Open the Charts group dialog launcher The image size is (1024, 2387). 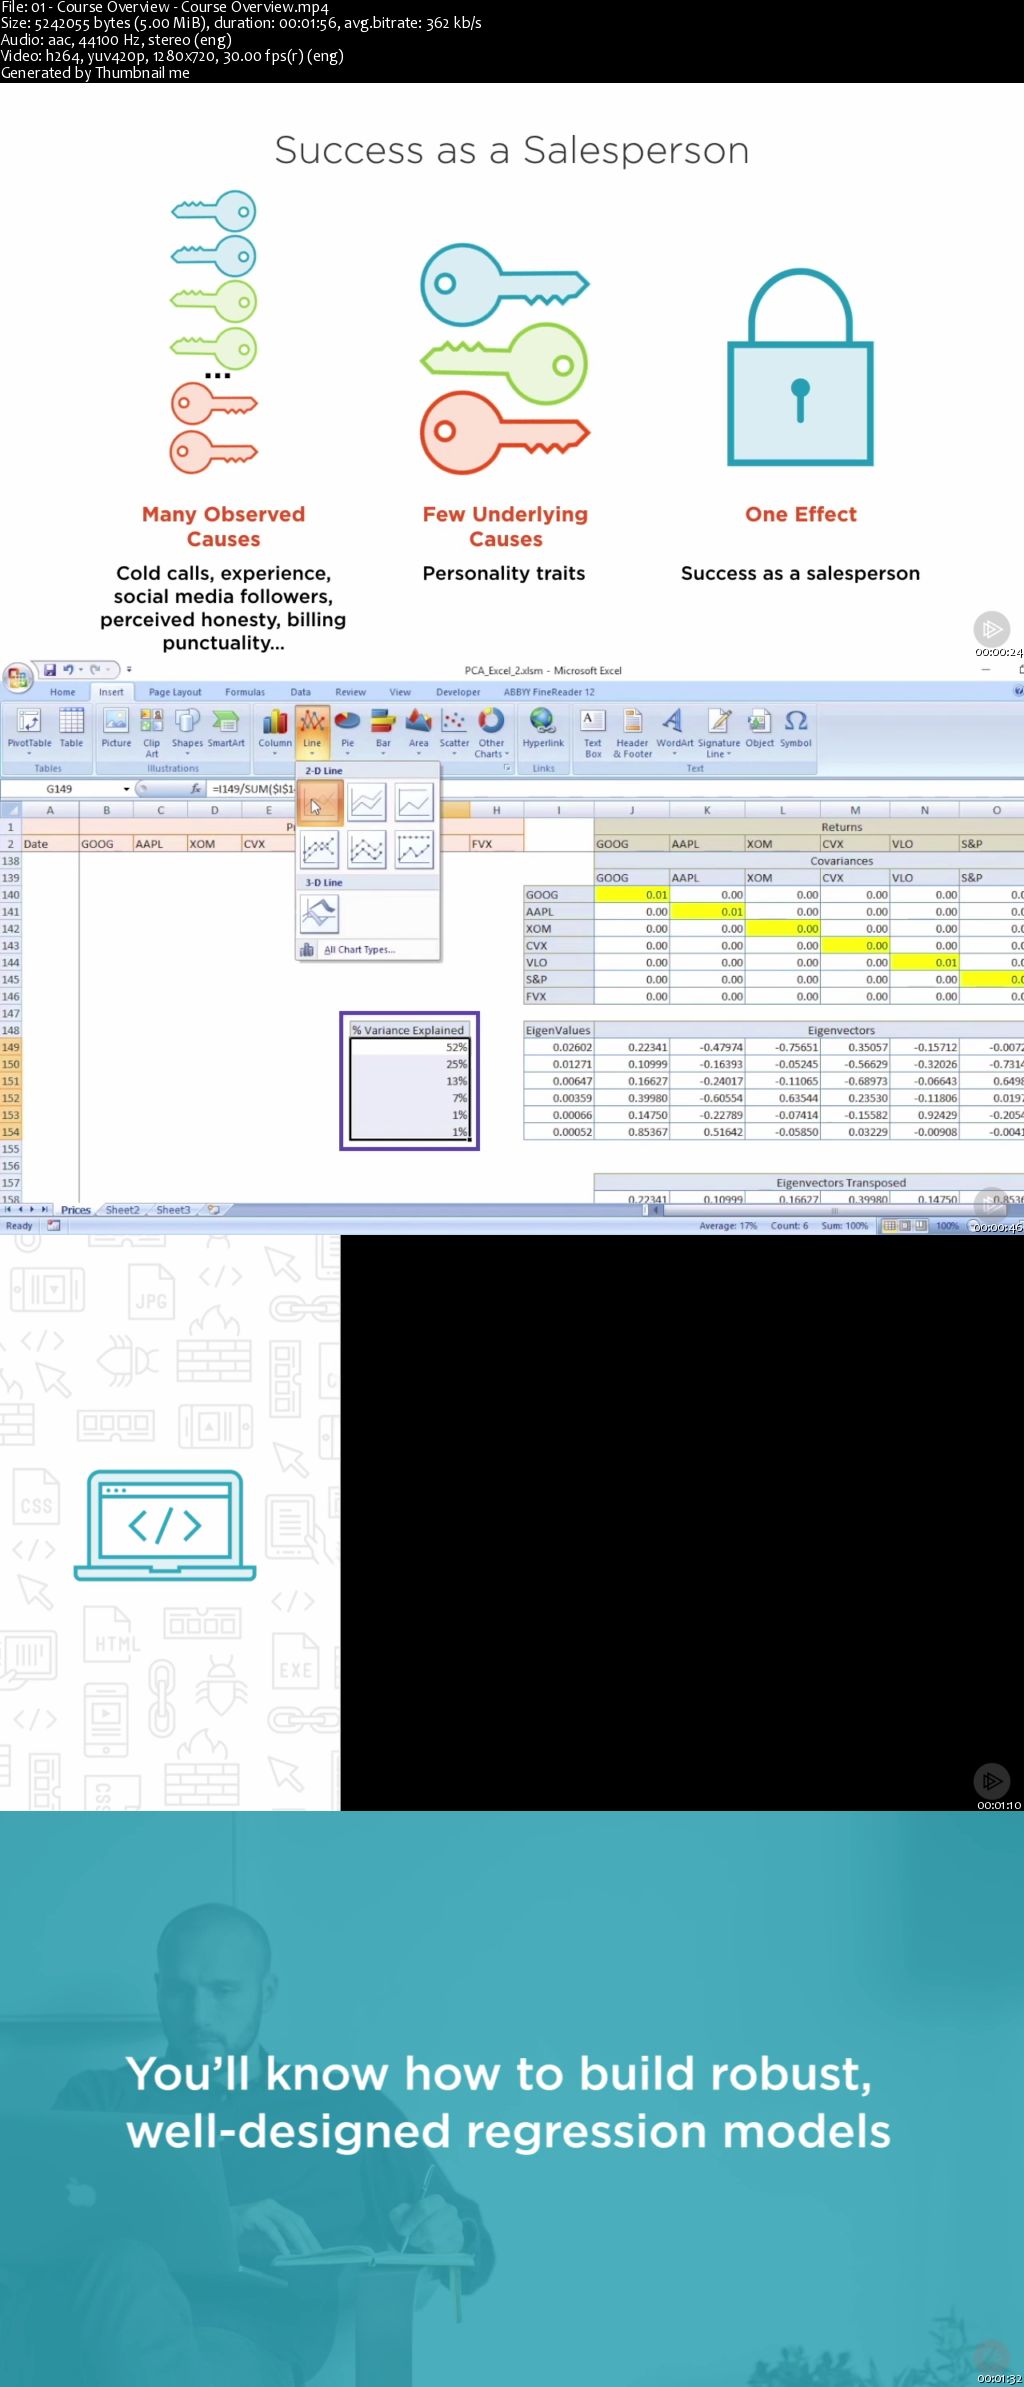(x=508, y=768)
